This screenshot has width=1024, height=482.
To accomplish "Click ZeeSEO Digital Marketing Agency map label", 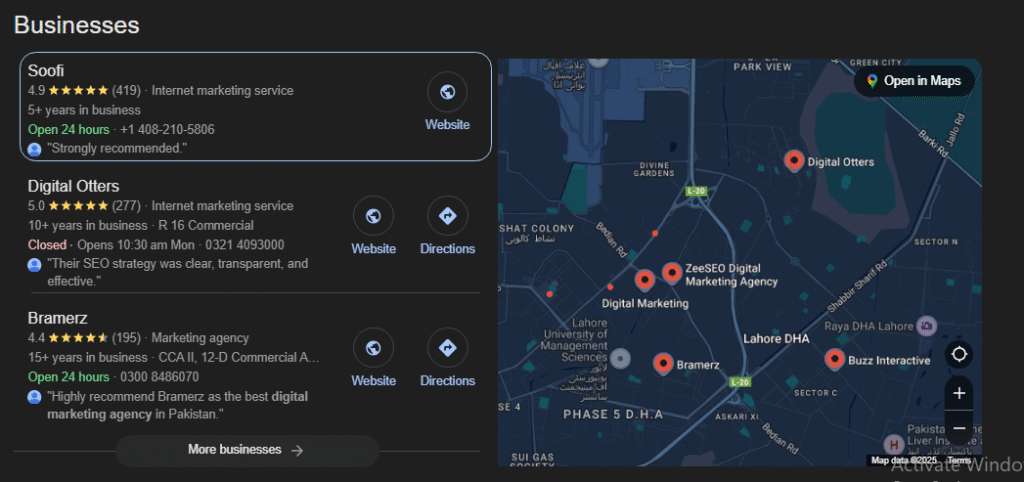I will [x=731, y=275].
